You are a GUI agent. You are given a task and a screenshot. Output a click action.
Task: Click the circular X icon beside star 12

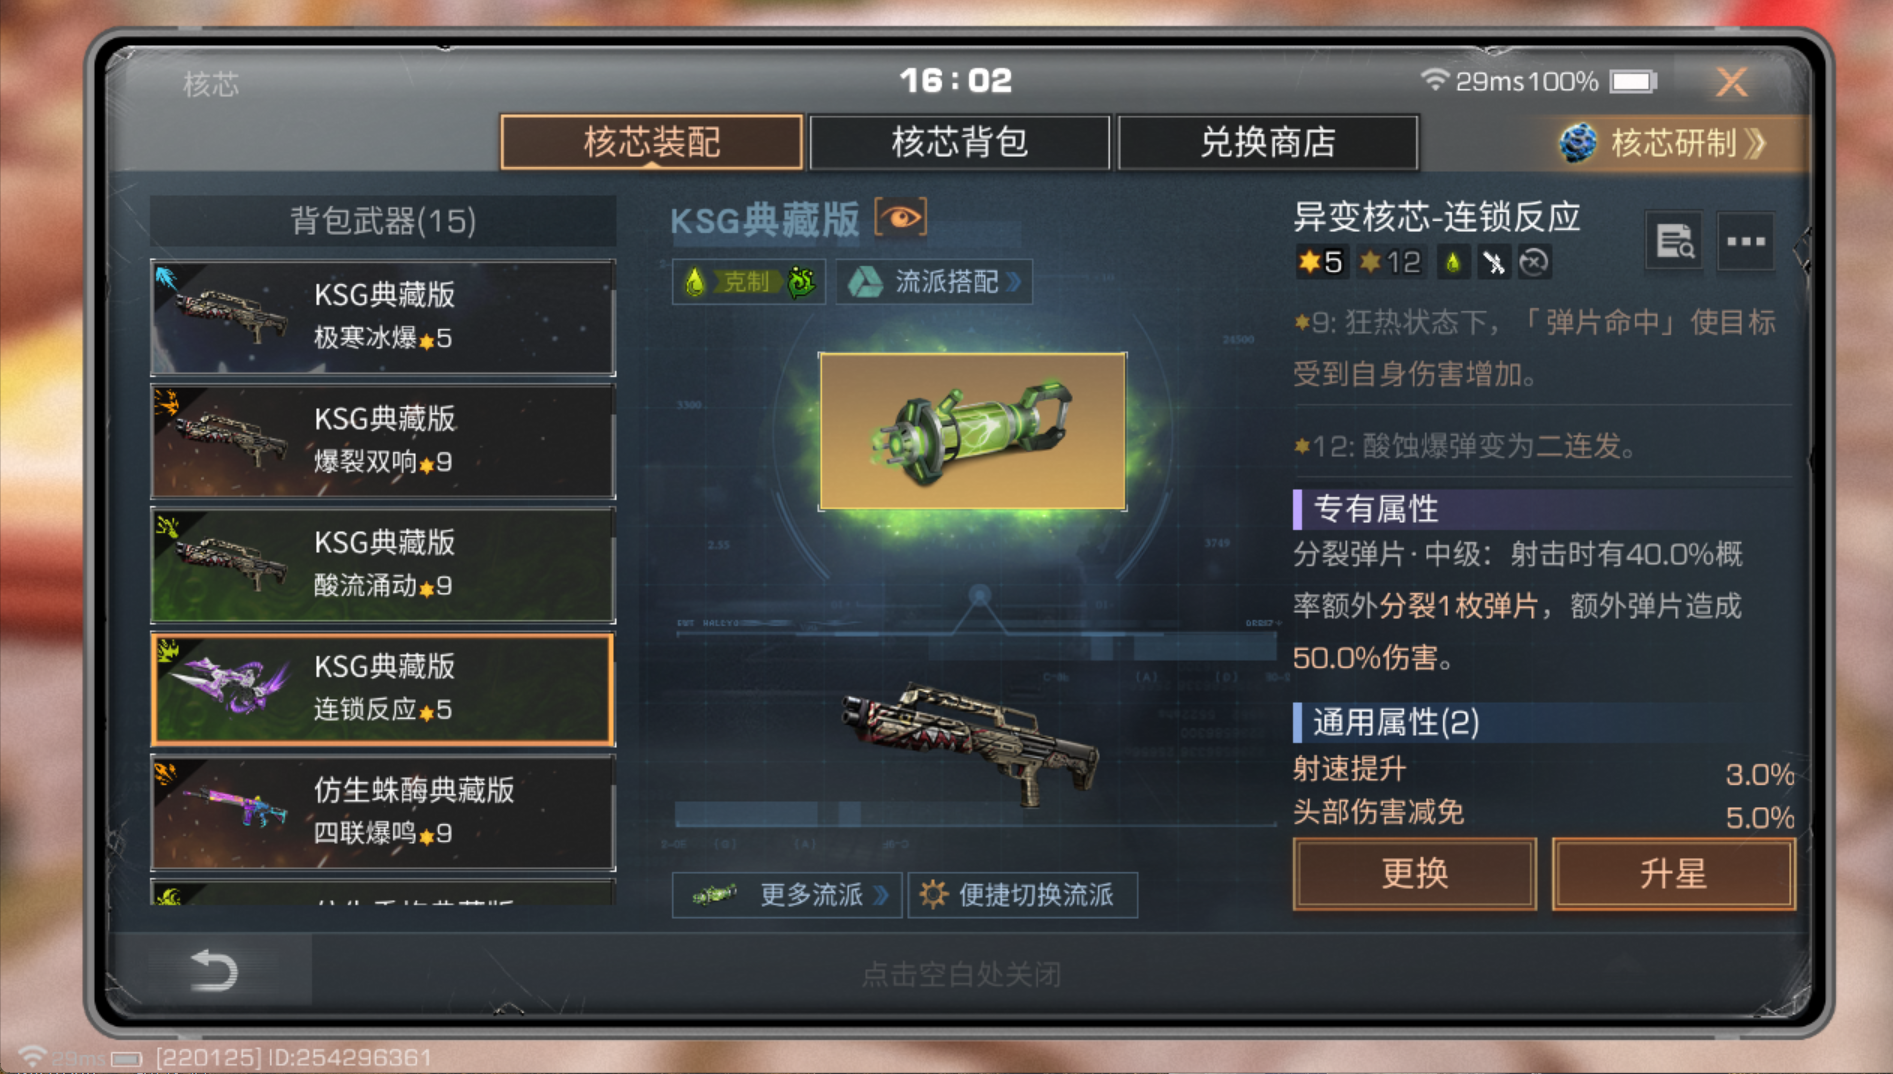pyautogui.click(x=1534, y=263)
